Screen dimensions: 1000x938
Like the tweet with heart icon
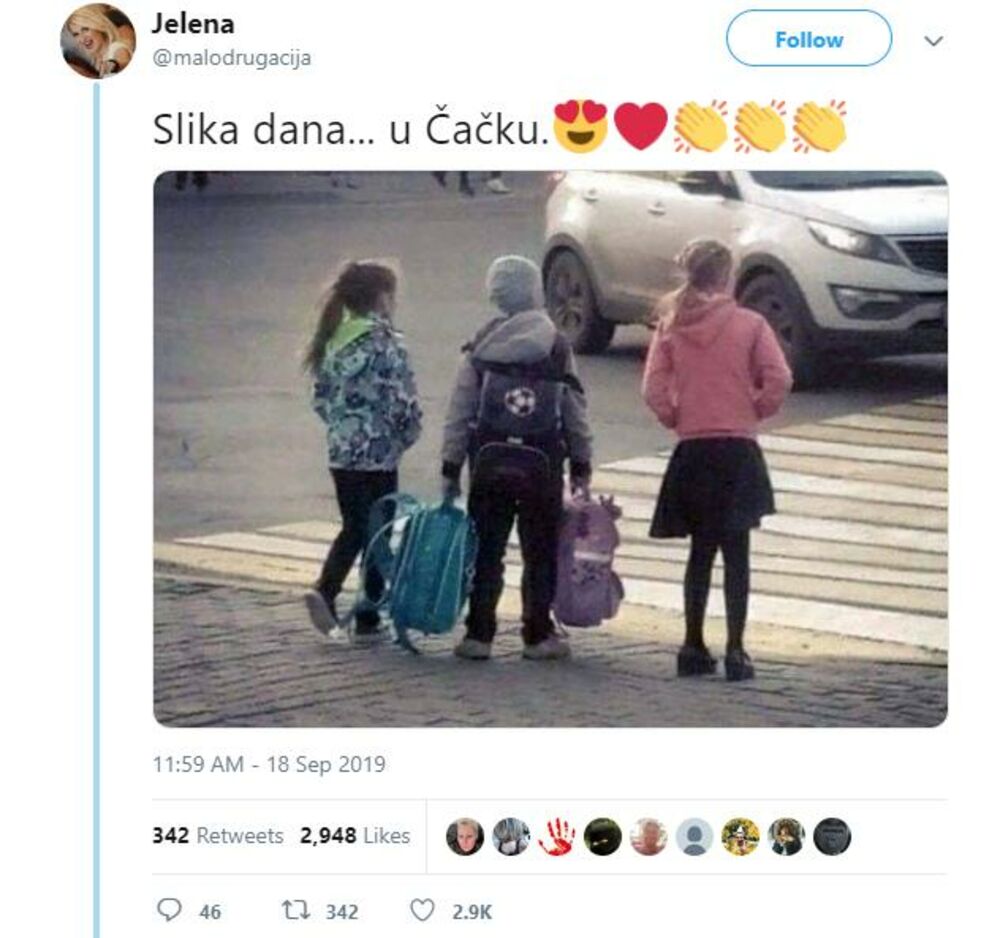(422, 910)
